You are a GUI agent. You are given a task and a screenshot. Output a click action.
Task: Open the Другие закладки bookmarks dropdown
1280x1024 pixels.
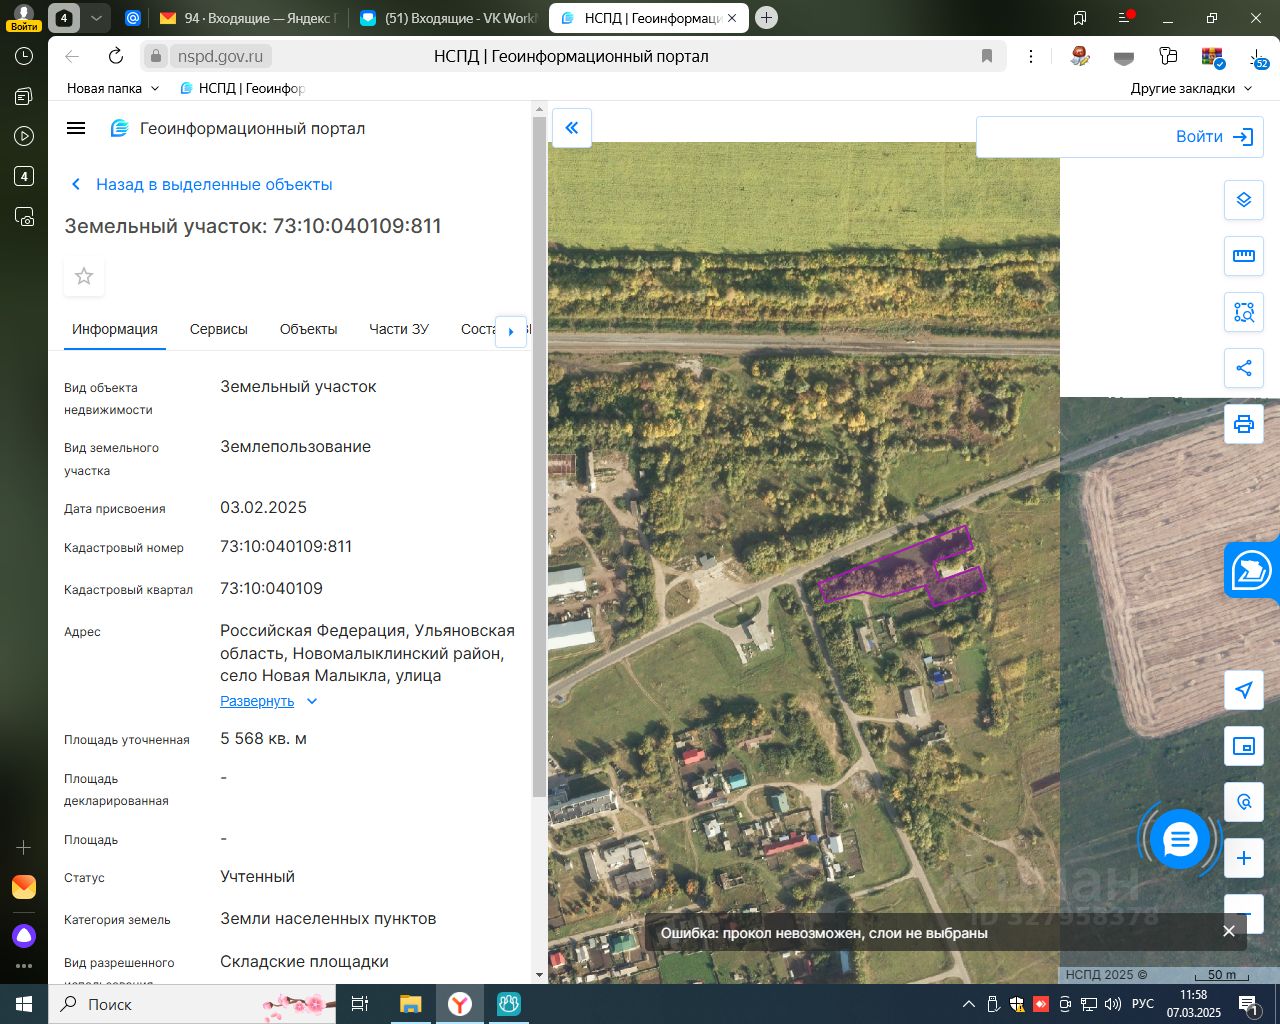pyautogui.click(x=1190, y=88)
